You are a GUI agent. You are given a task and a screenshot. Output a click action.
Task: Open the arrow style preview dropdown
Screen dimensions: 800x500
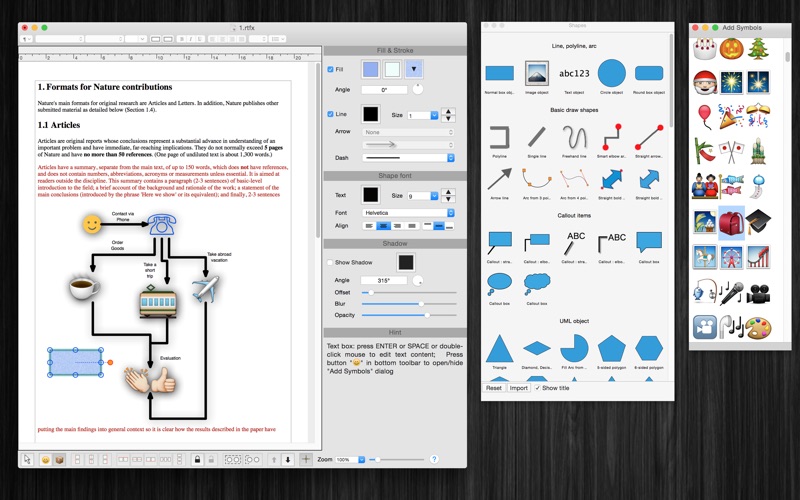tap(408, 144)
